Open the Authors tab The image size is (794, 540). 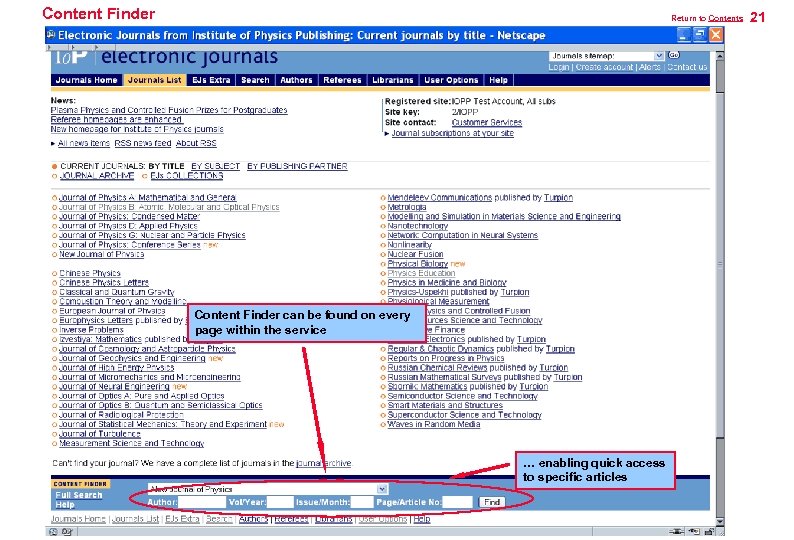click(x=296, y=80)
